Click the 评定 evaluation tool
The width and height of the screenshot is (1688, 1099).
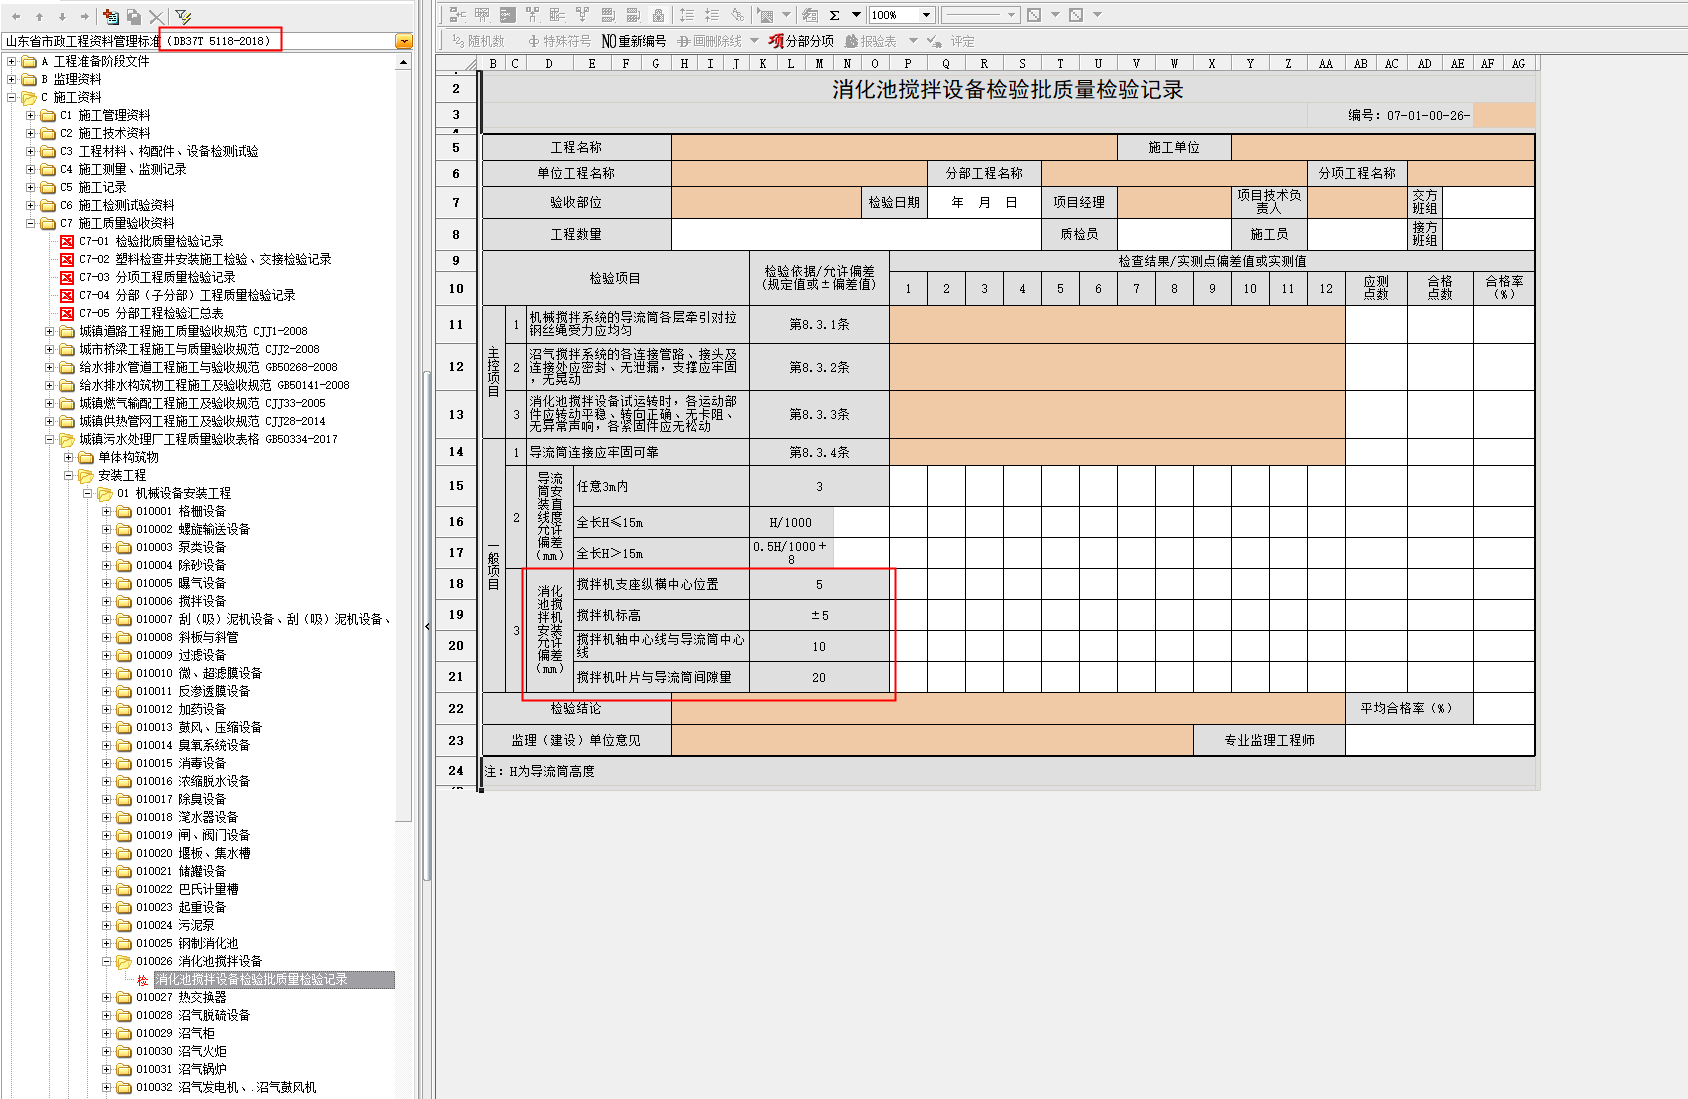[952, 41]
